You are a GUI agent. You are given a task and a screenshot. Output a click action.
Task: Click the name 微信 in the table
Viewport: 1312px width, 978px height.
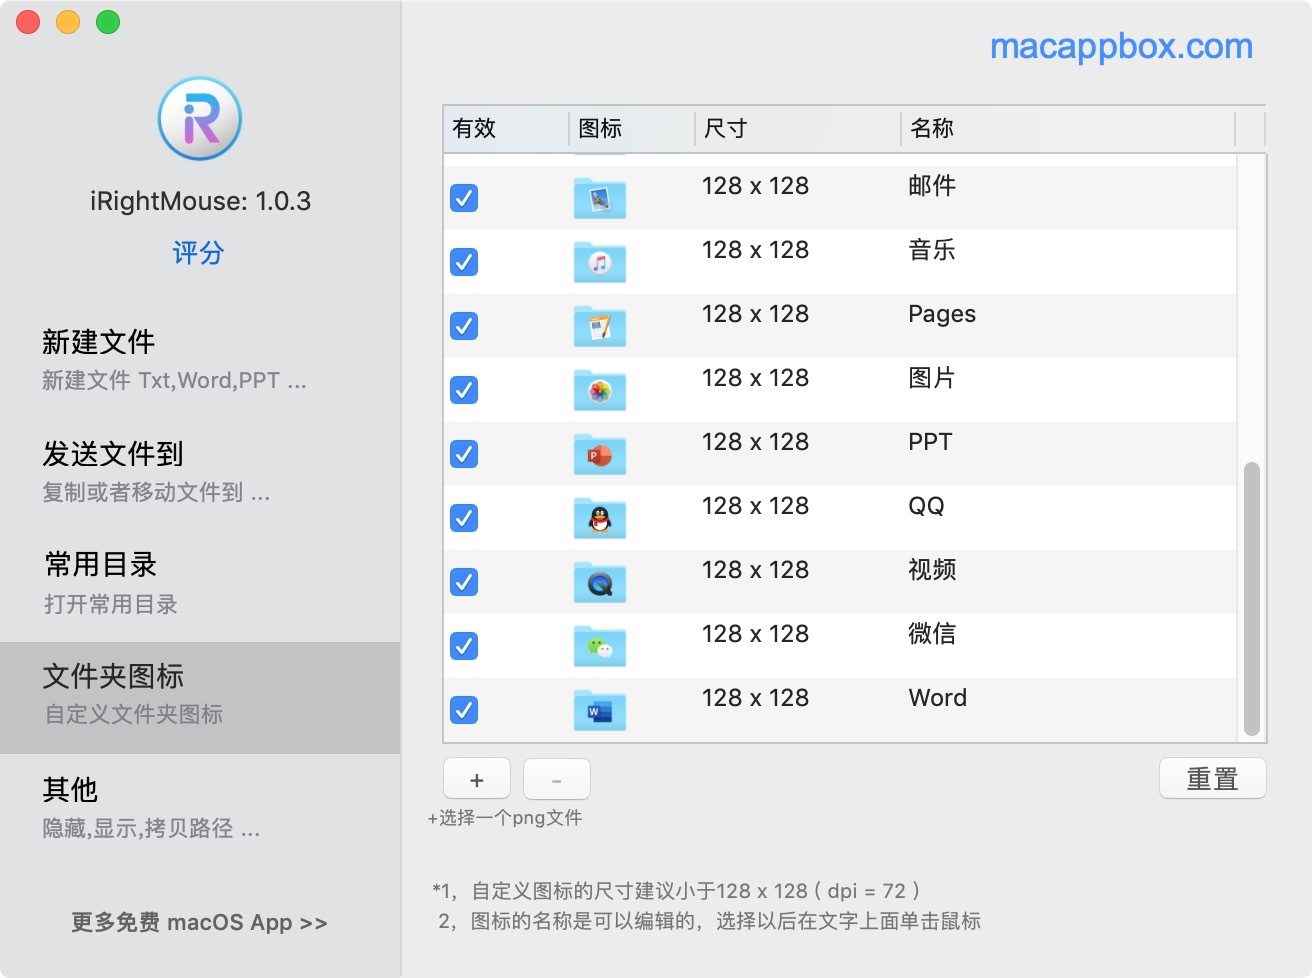tap(932, 633)
